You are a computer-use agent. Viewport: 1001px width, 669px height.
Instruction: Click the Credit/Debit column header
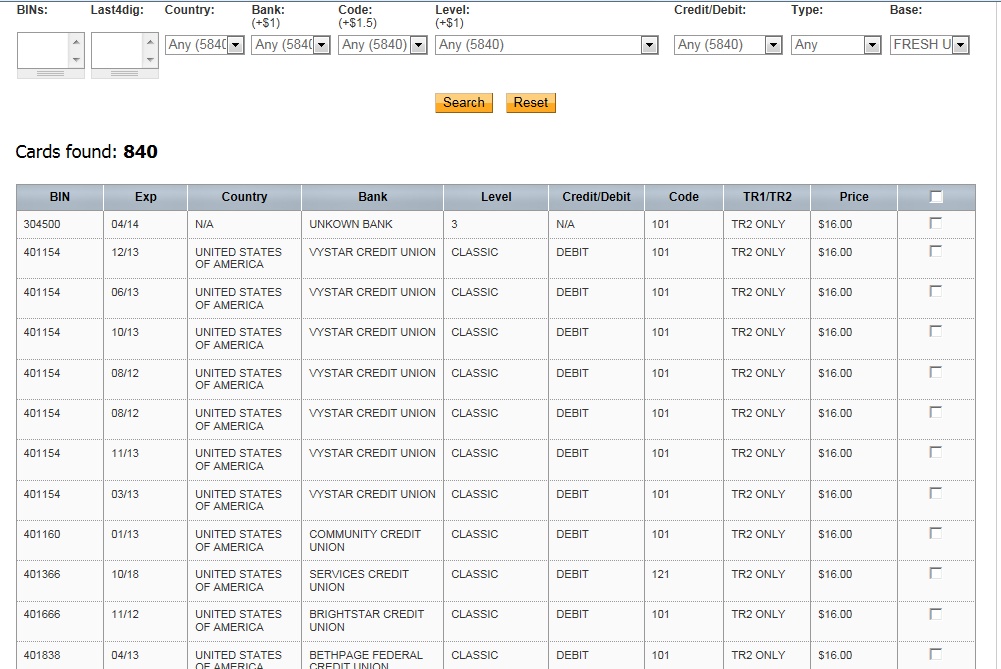[x=596, y=197]
